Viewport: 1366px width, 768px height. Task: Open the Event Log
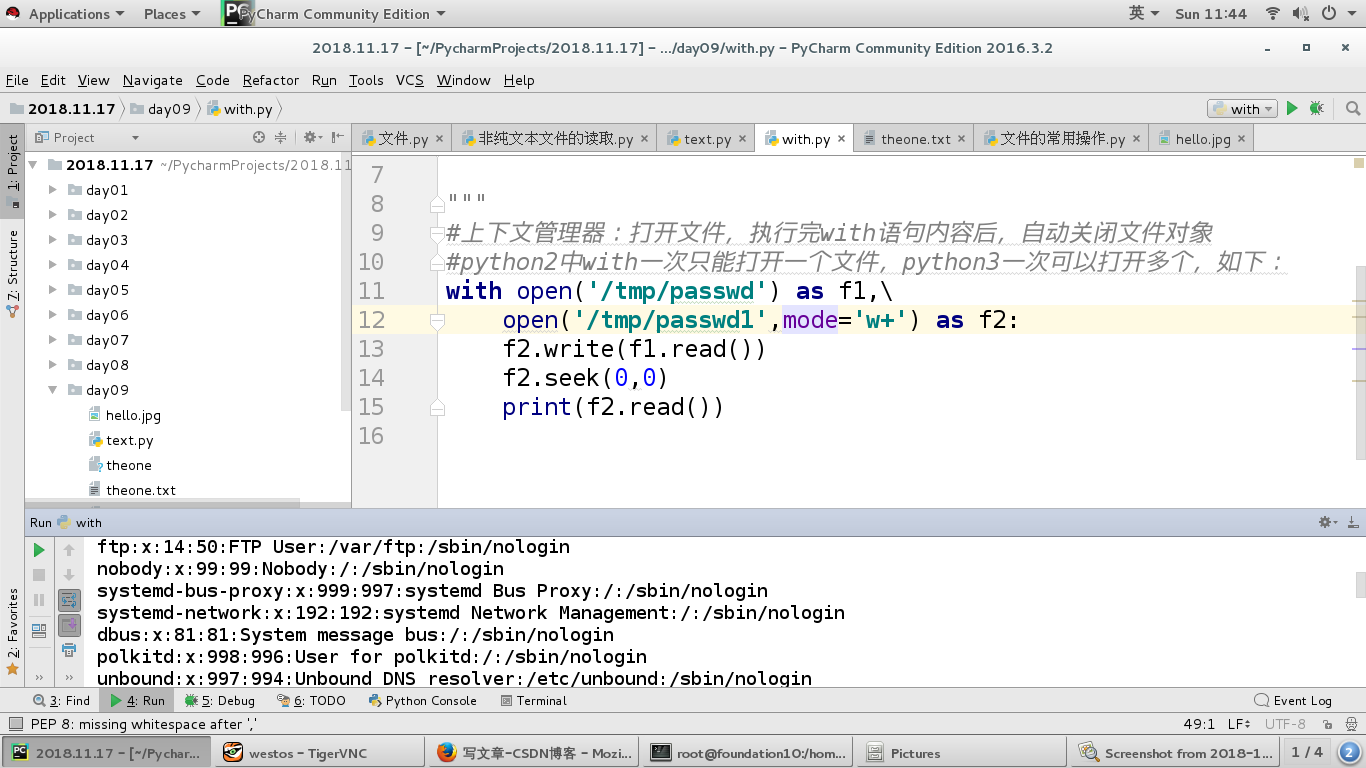point(1293,701)
